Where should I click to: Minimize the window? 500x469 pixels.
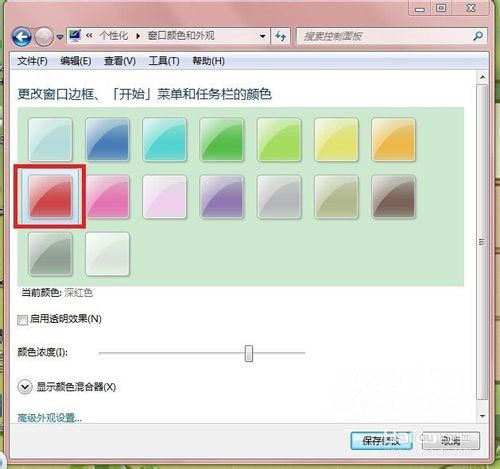click(x=420, y=9)
